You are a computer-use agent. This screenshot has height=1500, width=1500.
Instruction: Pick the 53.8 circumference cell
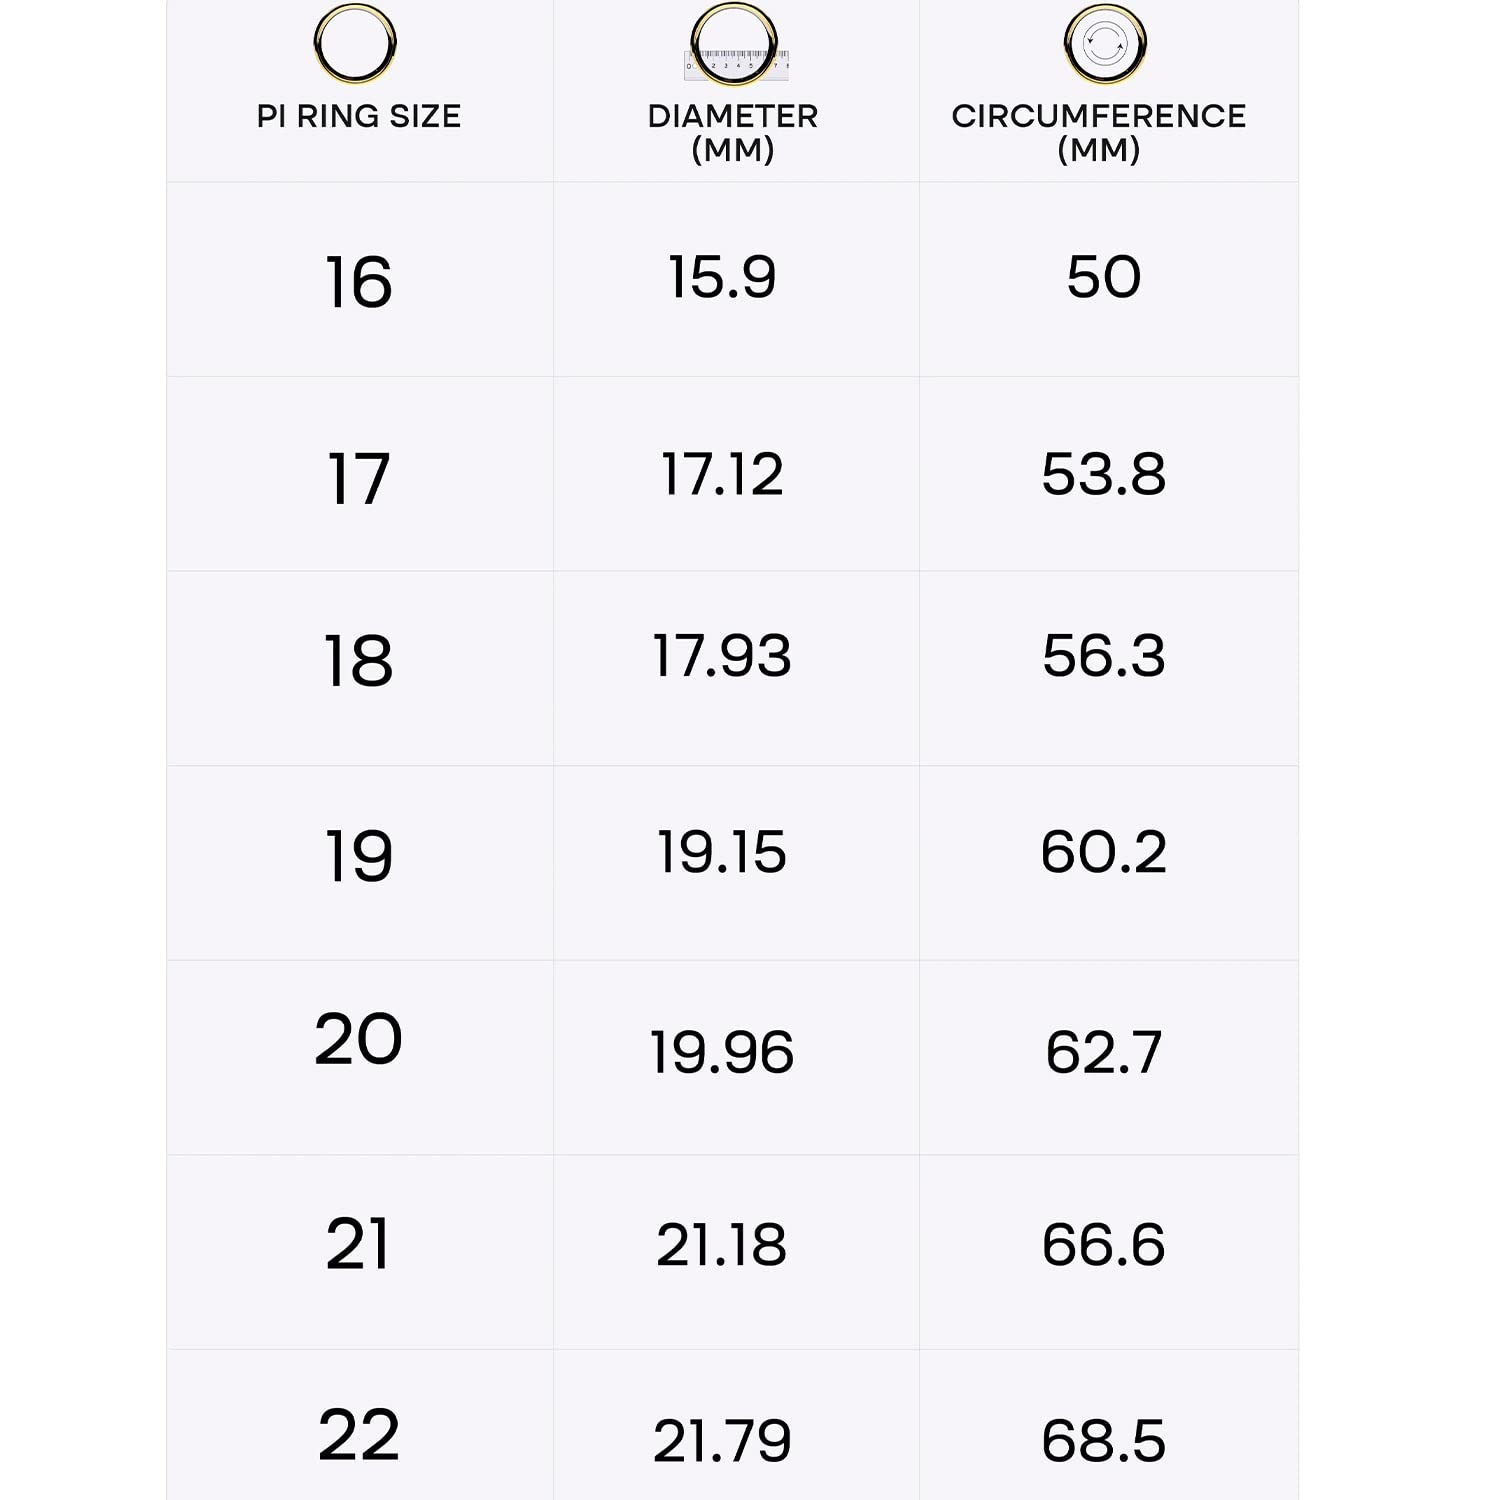point(1103,474)
